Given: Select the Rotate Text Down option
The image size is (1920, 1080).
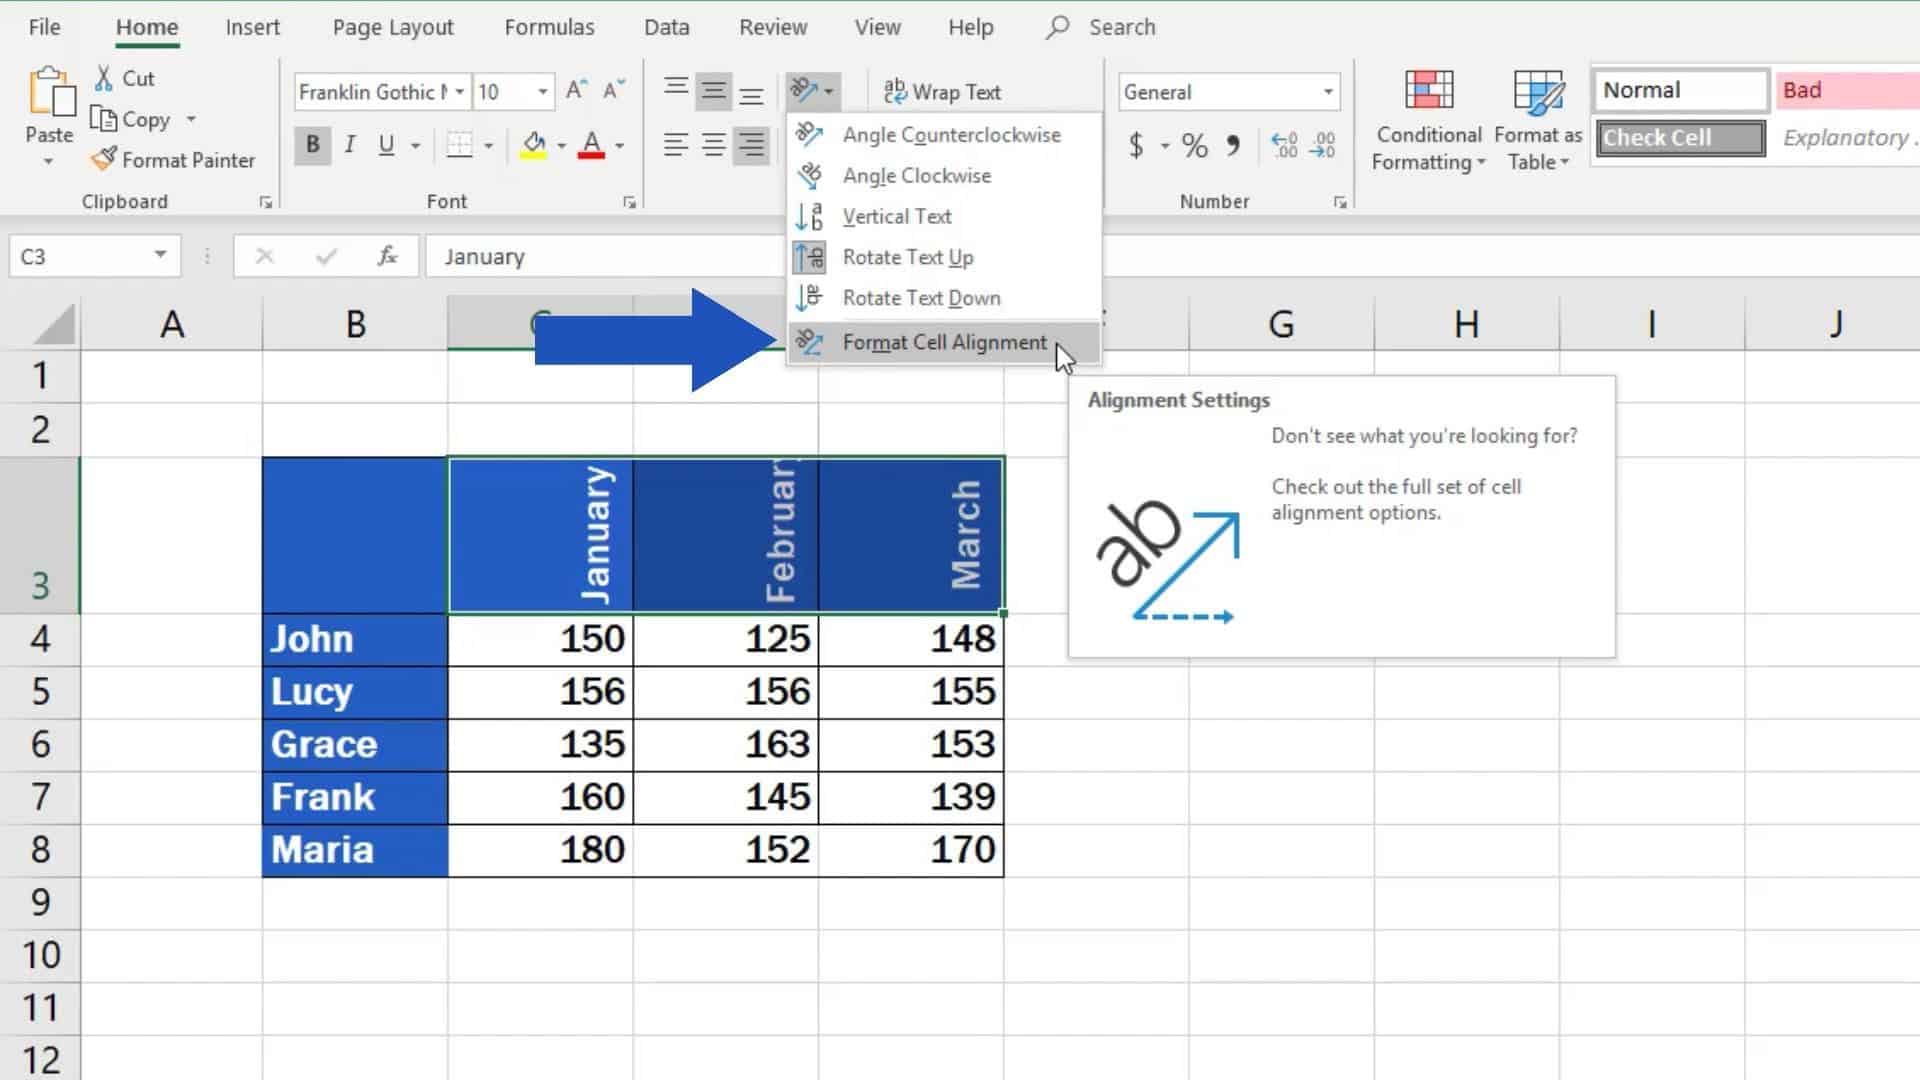Looking at the screenshot, I should [x=922, y=298].
